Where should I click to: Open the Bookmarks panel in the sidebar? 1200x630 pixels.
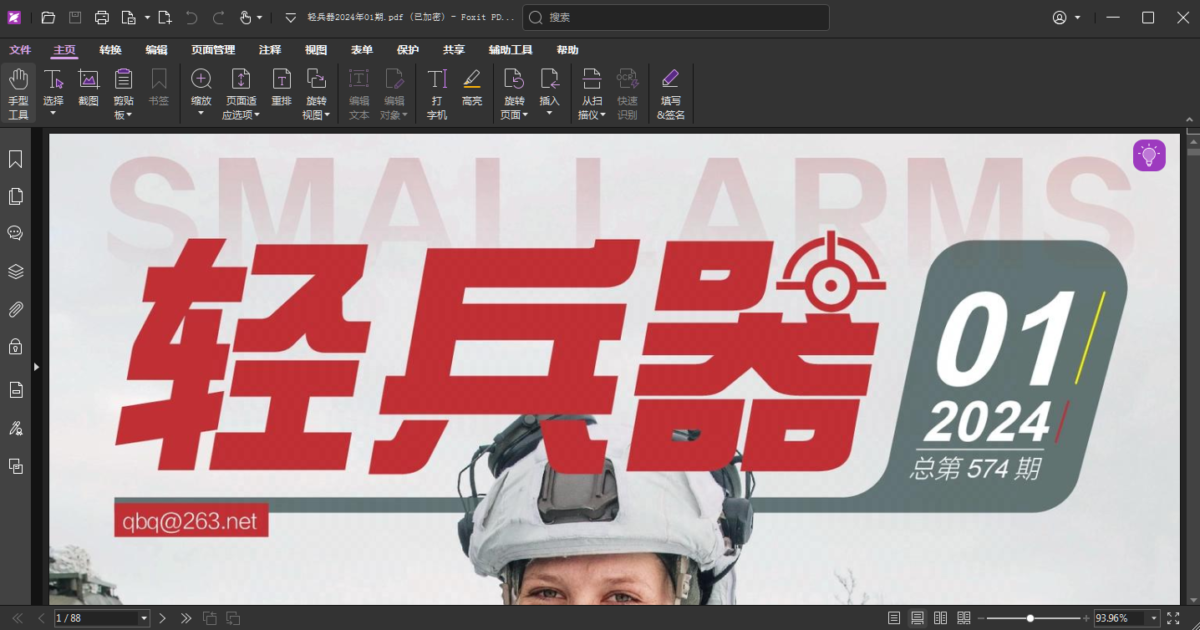(x=15, y=158)
